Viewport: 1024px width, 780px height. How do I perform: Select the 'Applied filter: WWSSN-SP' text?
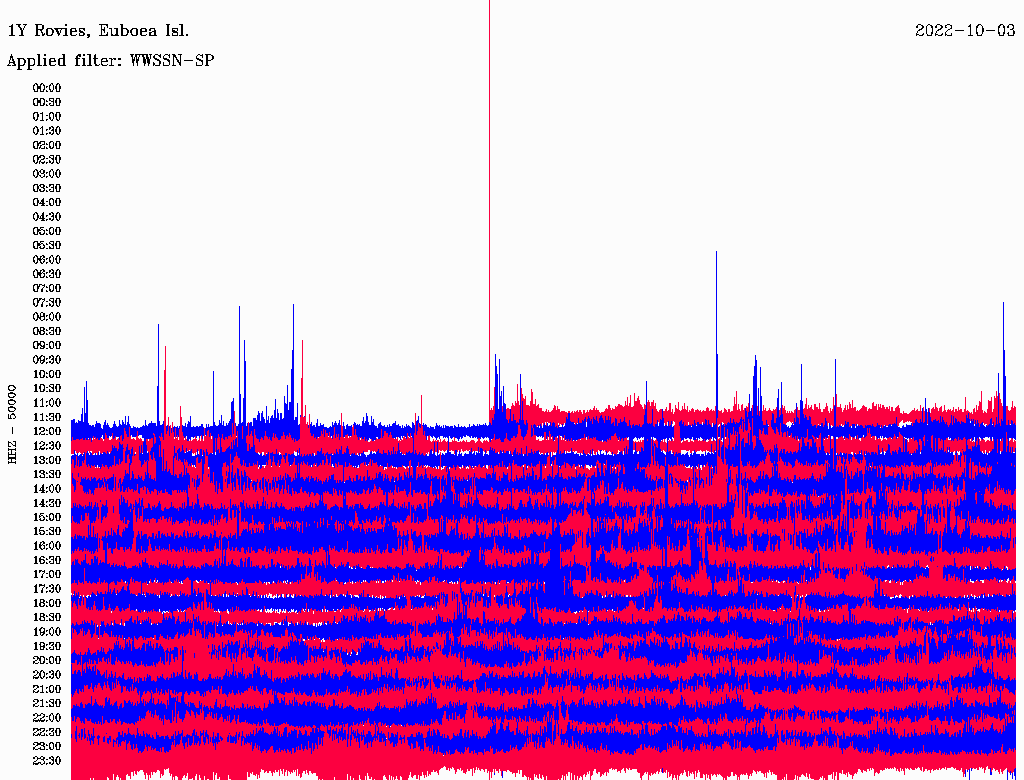(111, 61)
